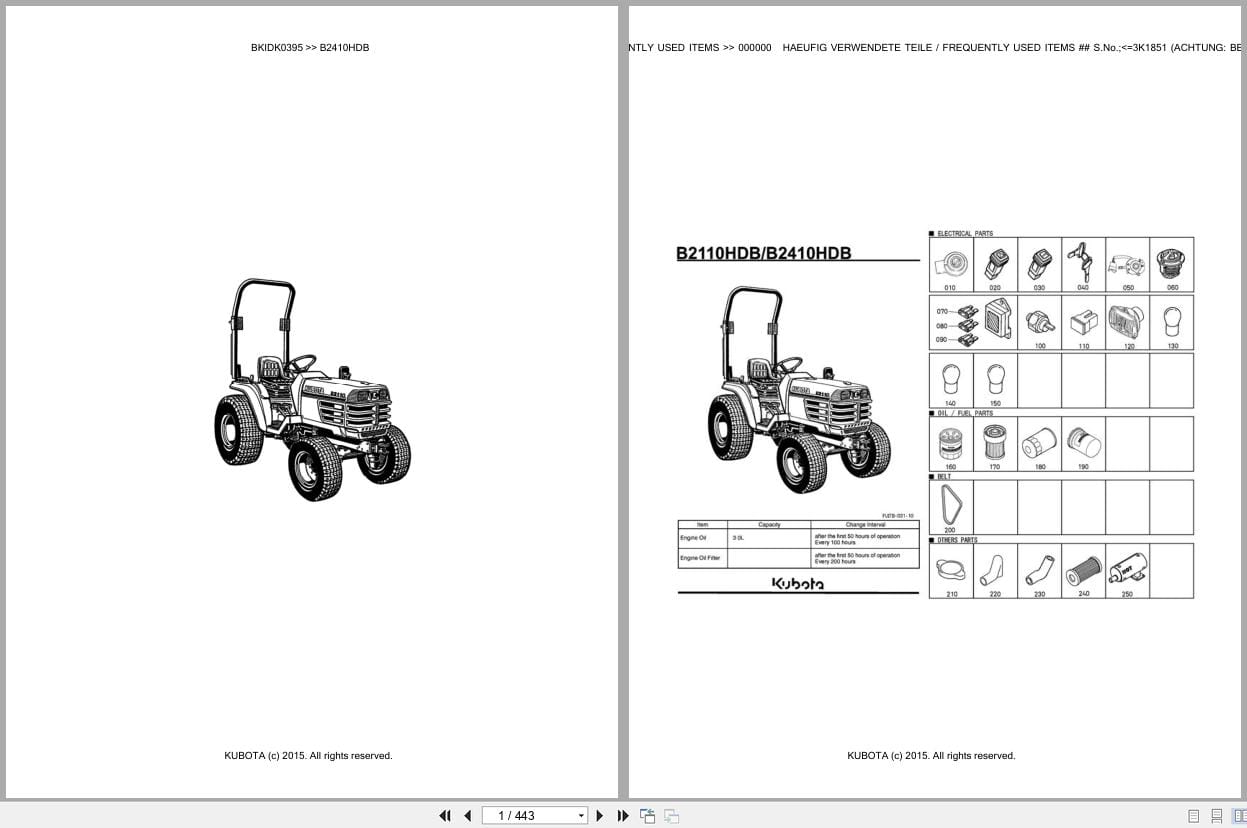Click the OTHERS PARTS section label
Image resolution: width=1247 pixels, height=828 pixels.
click(957, 540)
